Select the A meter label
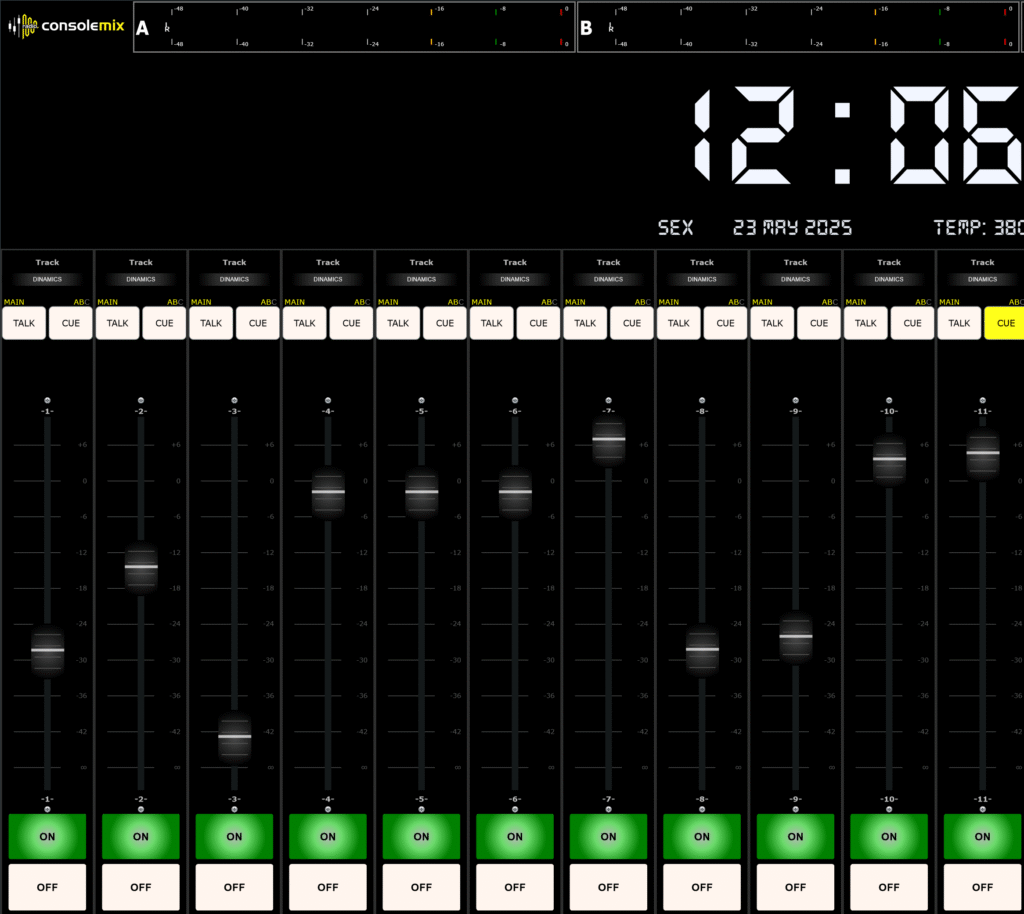This screenshot has height=914, width=1024. pos(142,28)
